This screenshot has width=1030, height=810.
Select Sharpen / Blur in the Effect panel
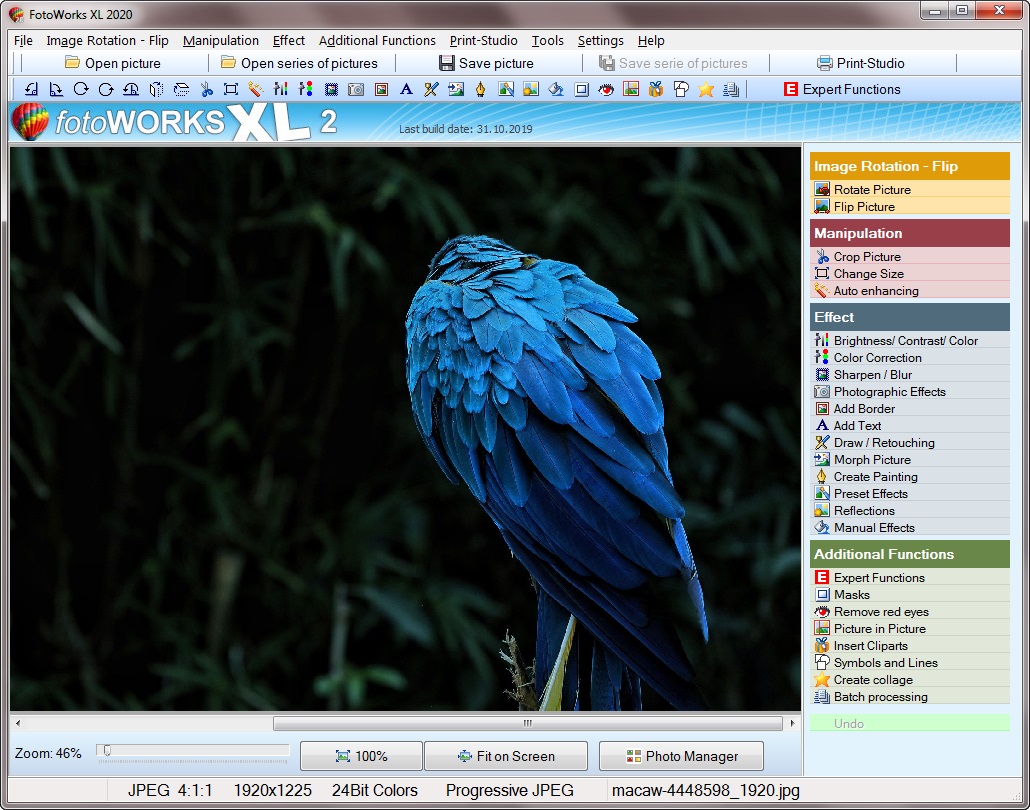(872, 375)
